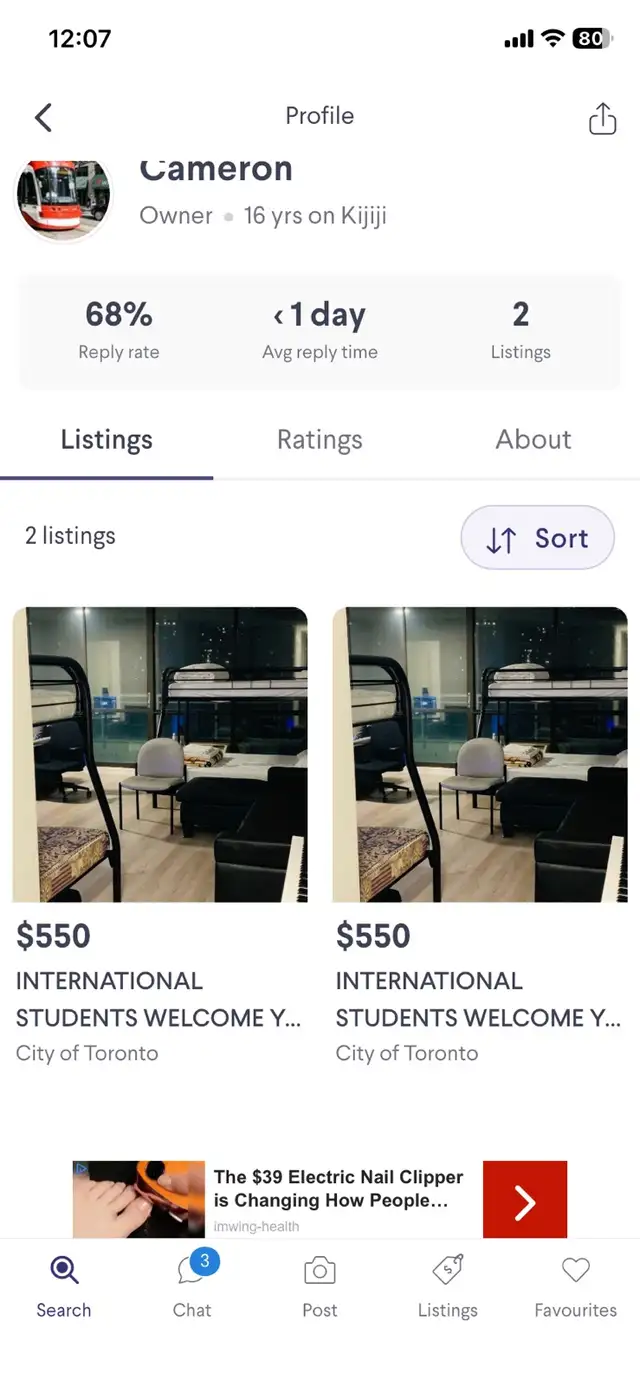Tap the share profile icon
Viewport: 640px width, 1386px height.
coord(602,118)
